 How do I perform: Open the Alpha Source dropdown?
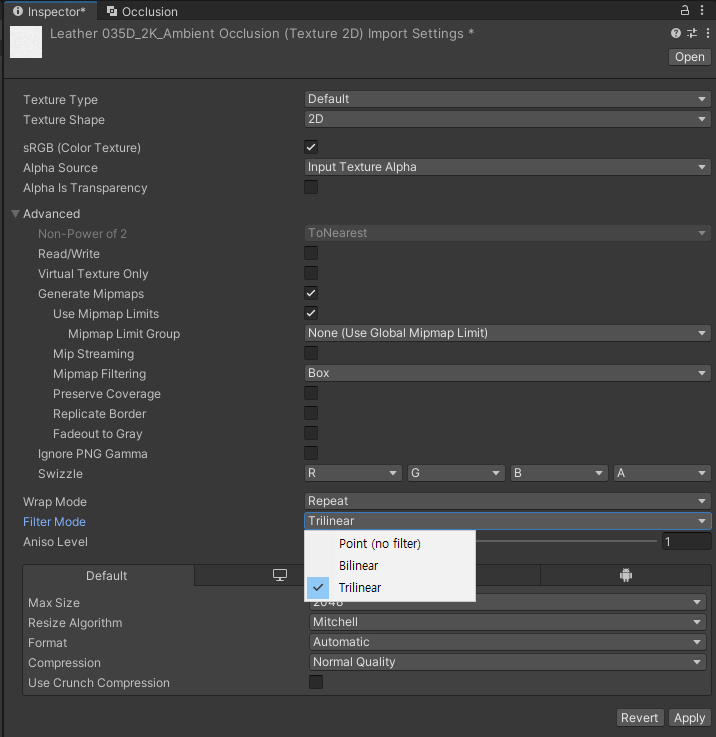507,167
